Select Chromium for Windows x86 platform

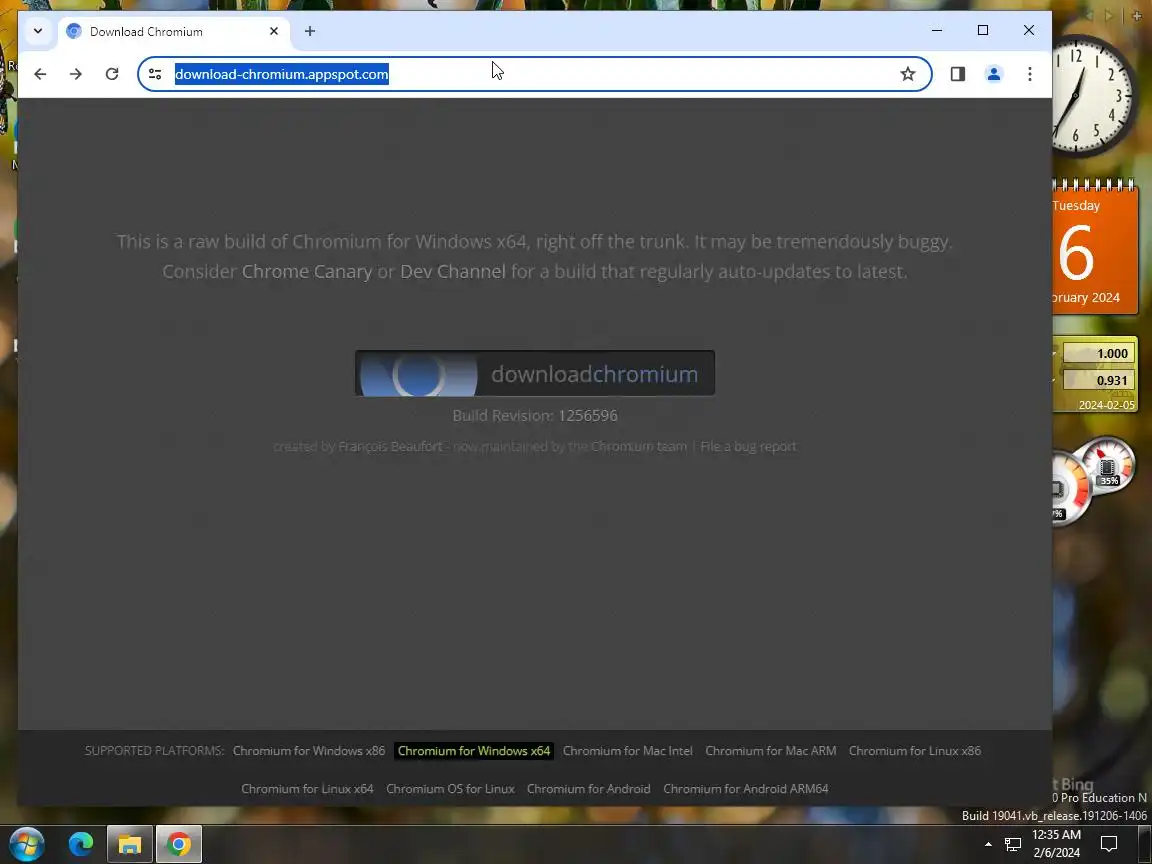(x=309, y=751)
